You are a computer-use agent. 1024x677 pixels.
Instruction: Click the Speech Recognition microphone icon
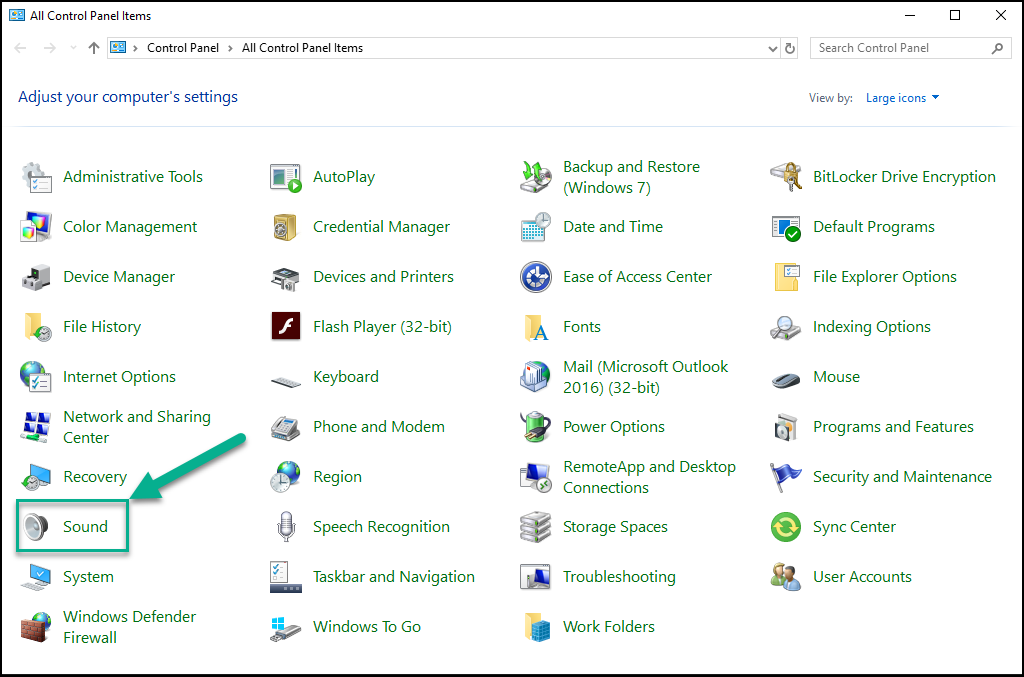tap(286, 527)
